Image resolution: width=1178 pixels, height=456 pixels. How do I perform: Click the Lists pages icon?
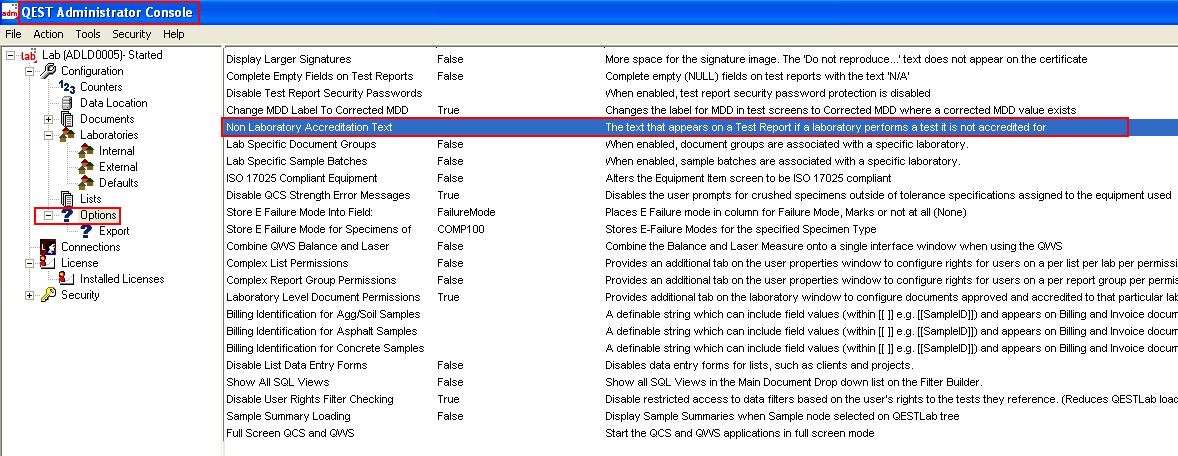(67, 199)
